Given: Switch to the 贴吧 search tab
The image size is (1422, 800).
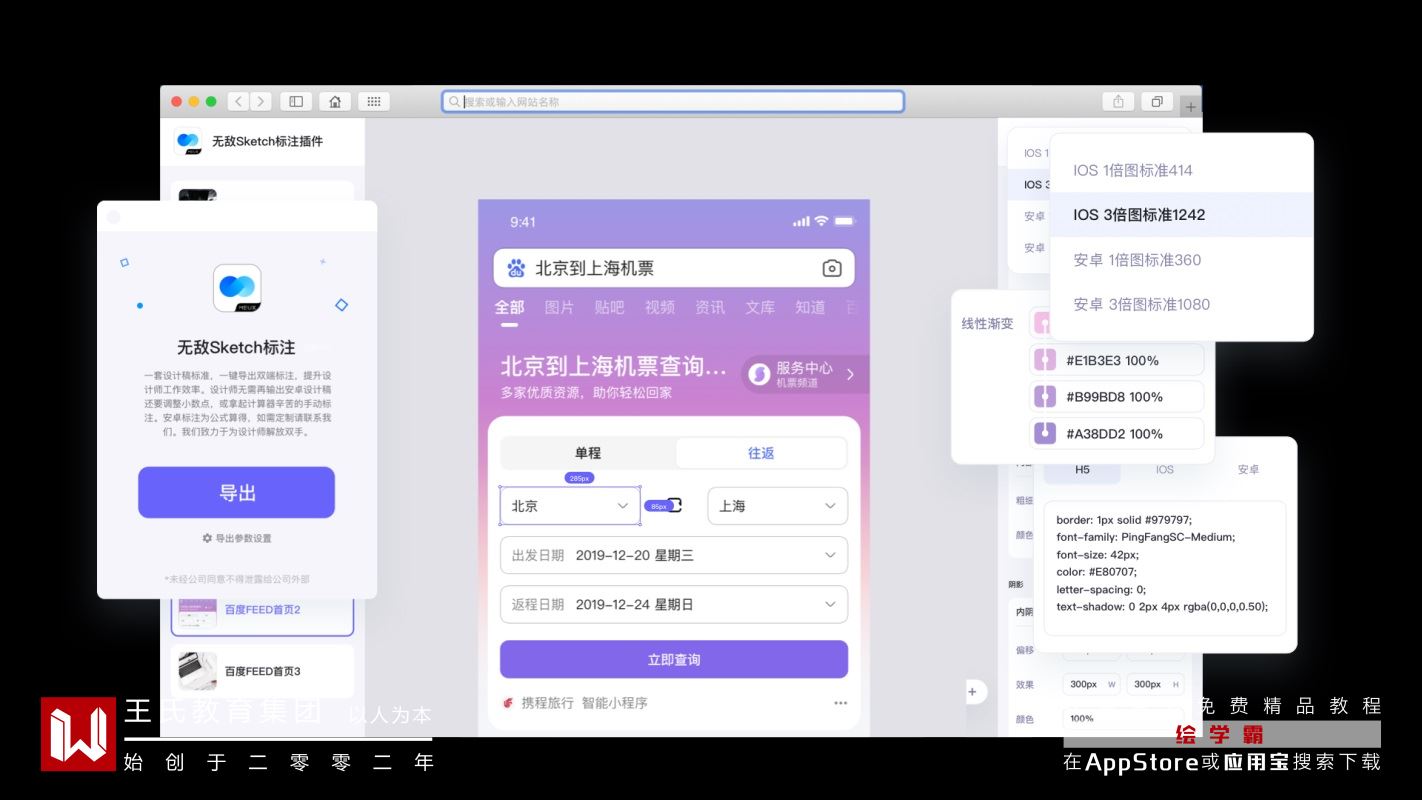Looking at the screenshot, I should [609, 307].
